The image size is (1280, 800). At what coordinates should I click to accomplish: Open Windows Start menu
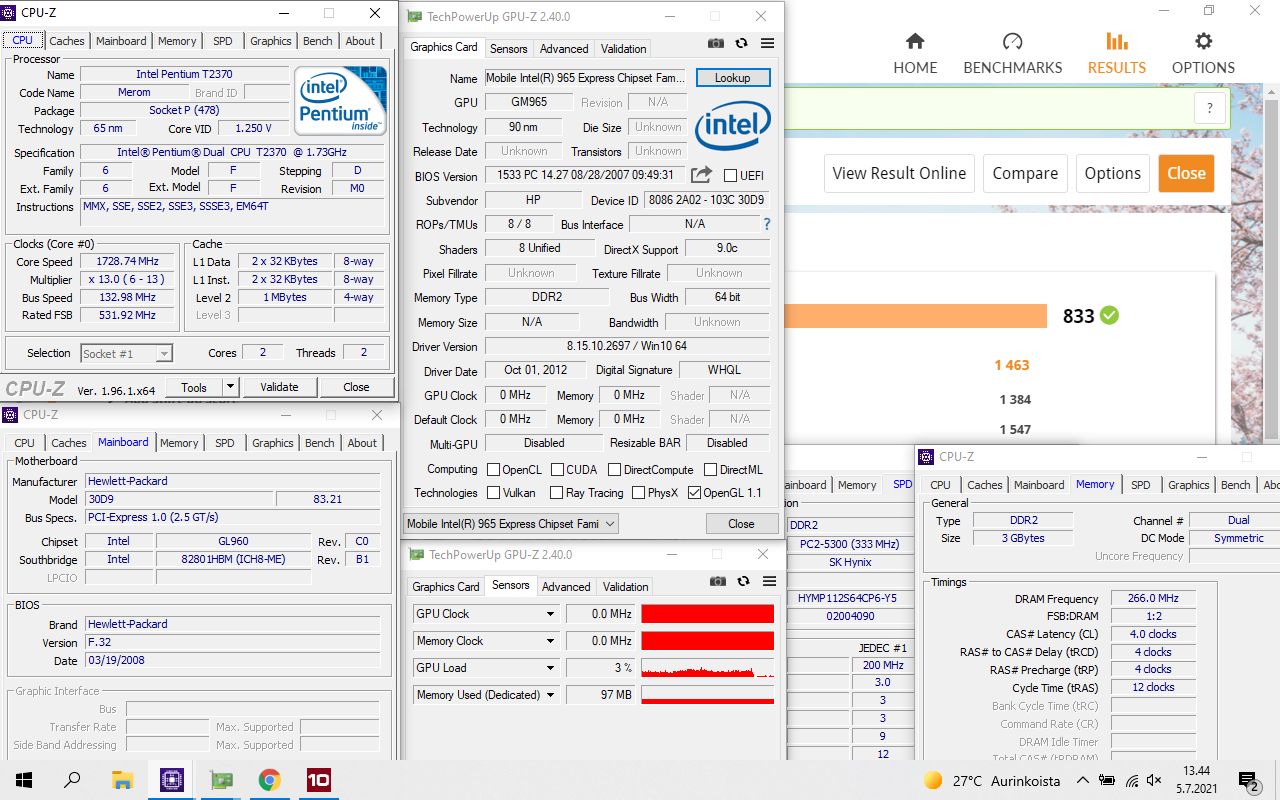(x=23, y=780)
